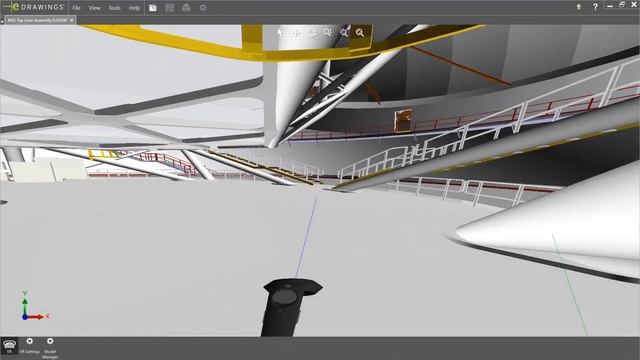This screenshot has height=360, width=640.
Task: Open VR Settings in the bottom bar
Action: [30, 346]
